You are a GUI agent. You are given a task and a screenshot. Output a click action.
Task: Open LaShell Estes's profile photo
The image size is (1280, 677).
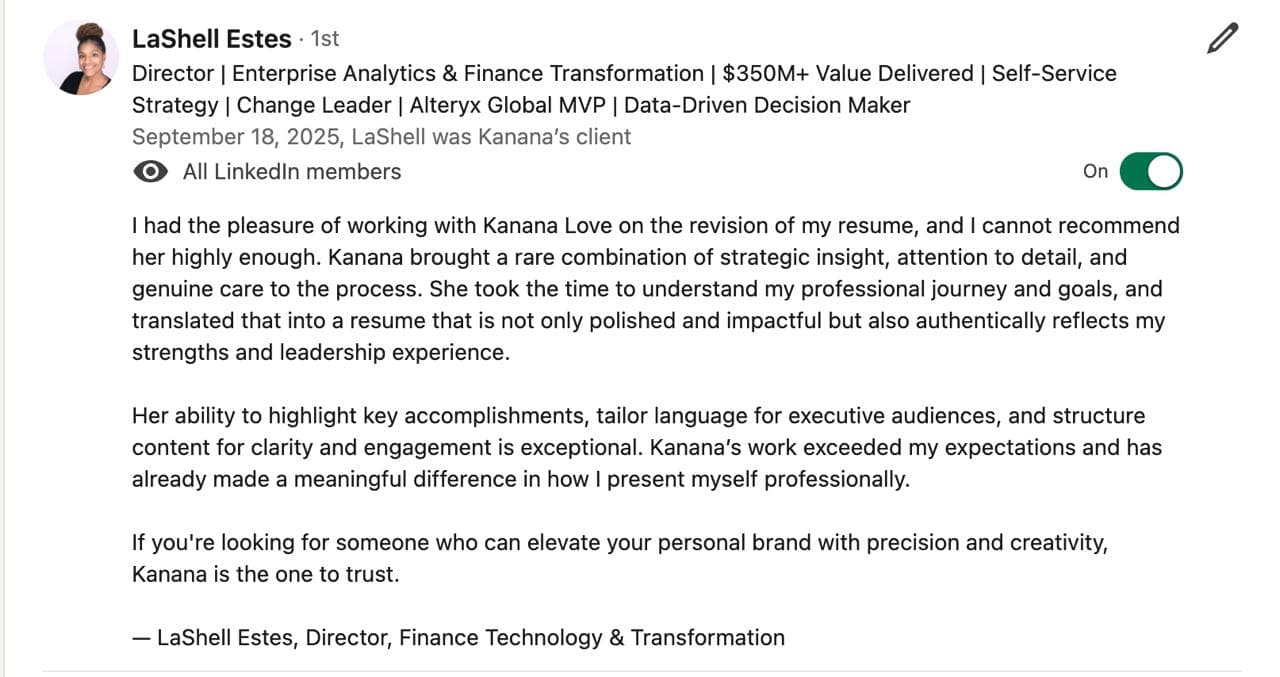pyautogui.click(x=81, y=58)
